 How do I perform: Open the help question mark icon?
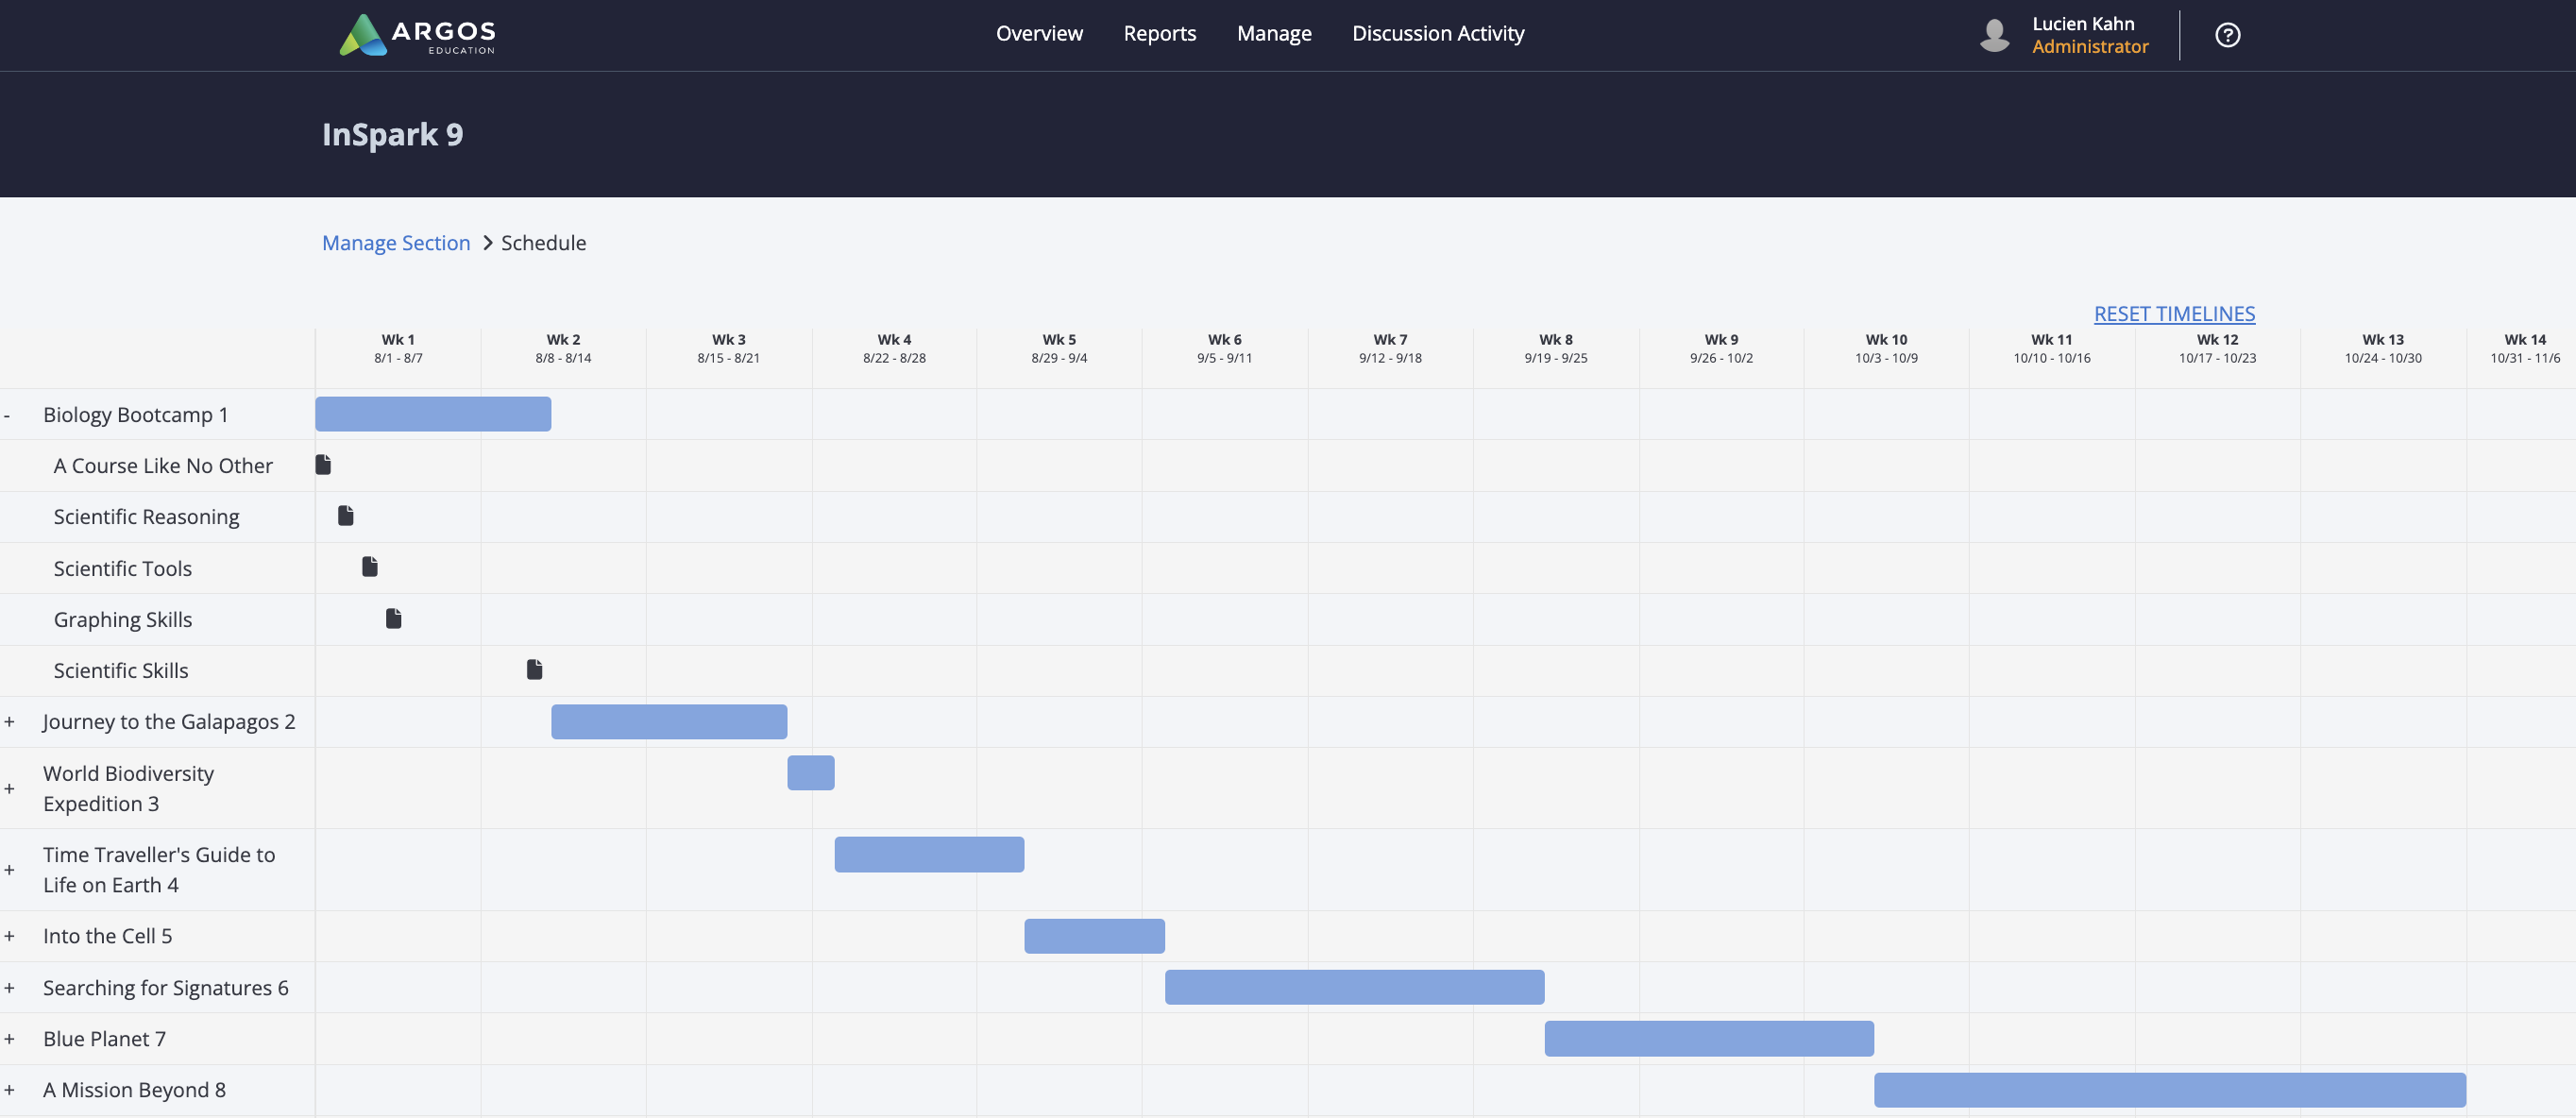(2228, 34)
